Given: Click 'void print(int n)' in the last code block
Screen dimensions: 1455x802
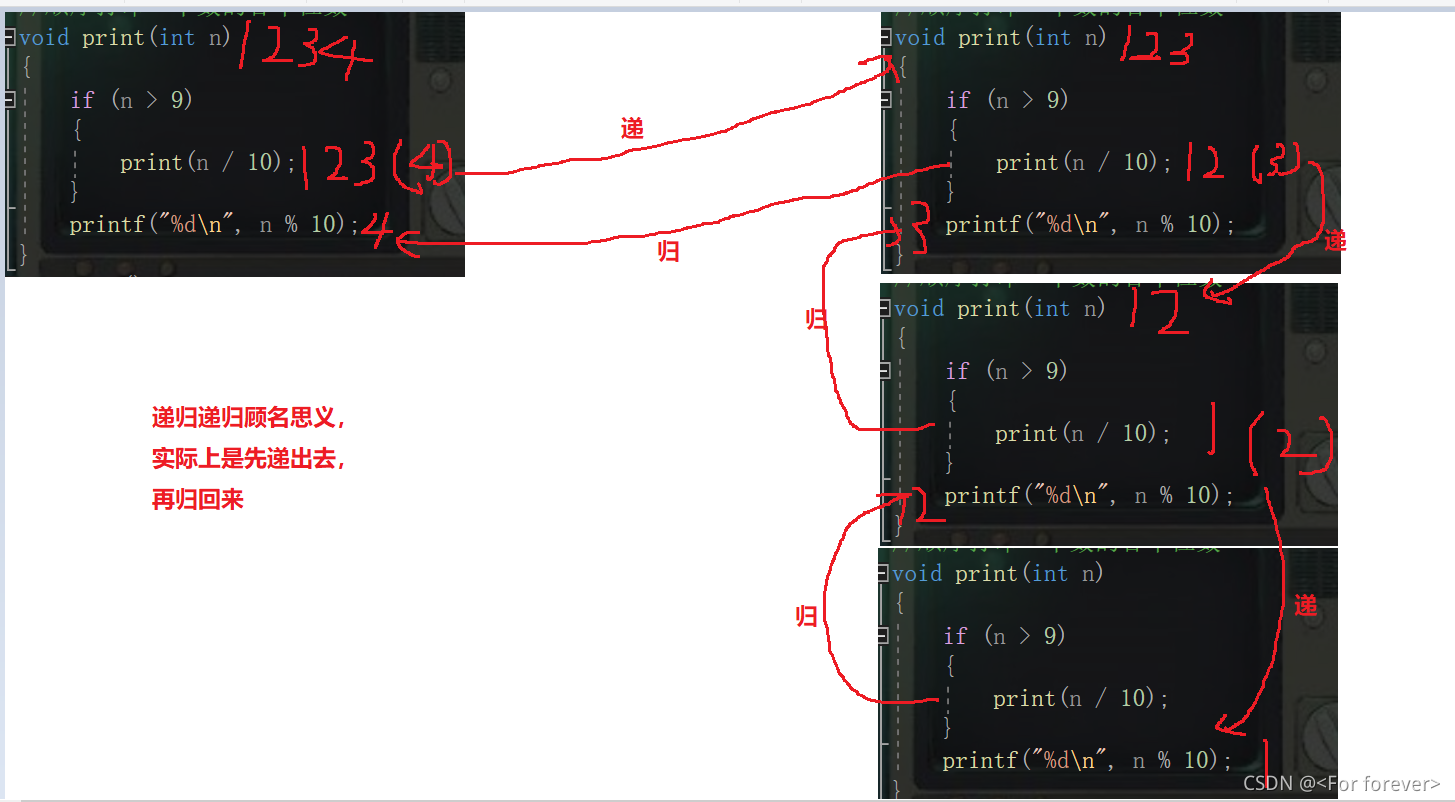Looking at the screenshot, I should [x=998, y=573].
